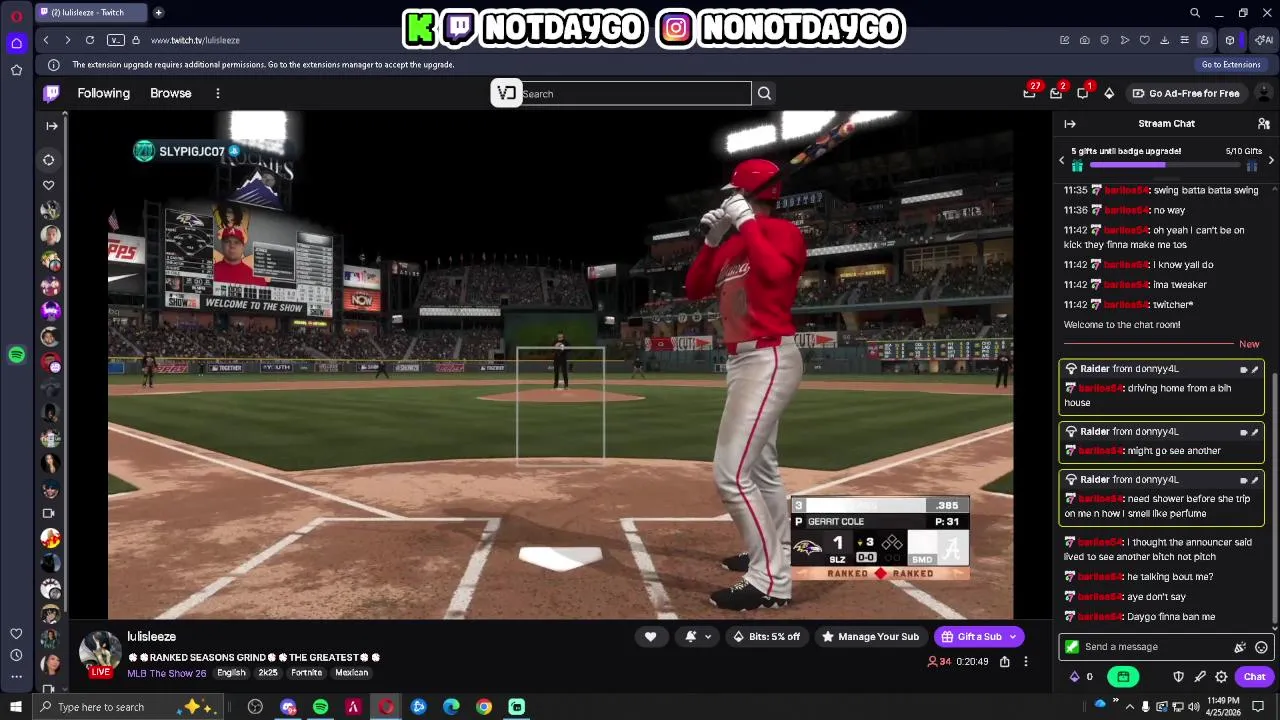Expand Gift a Sub dropdown arrow
Screen dimensions: 1280x720
1013,637
